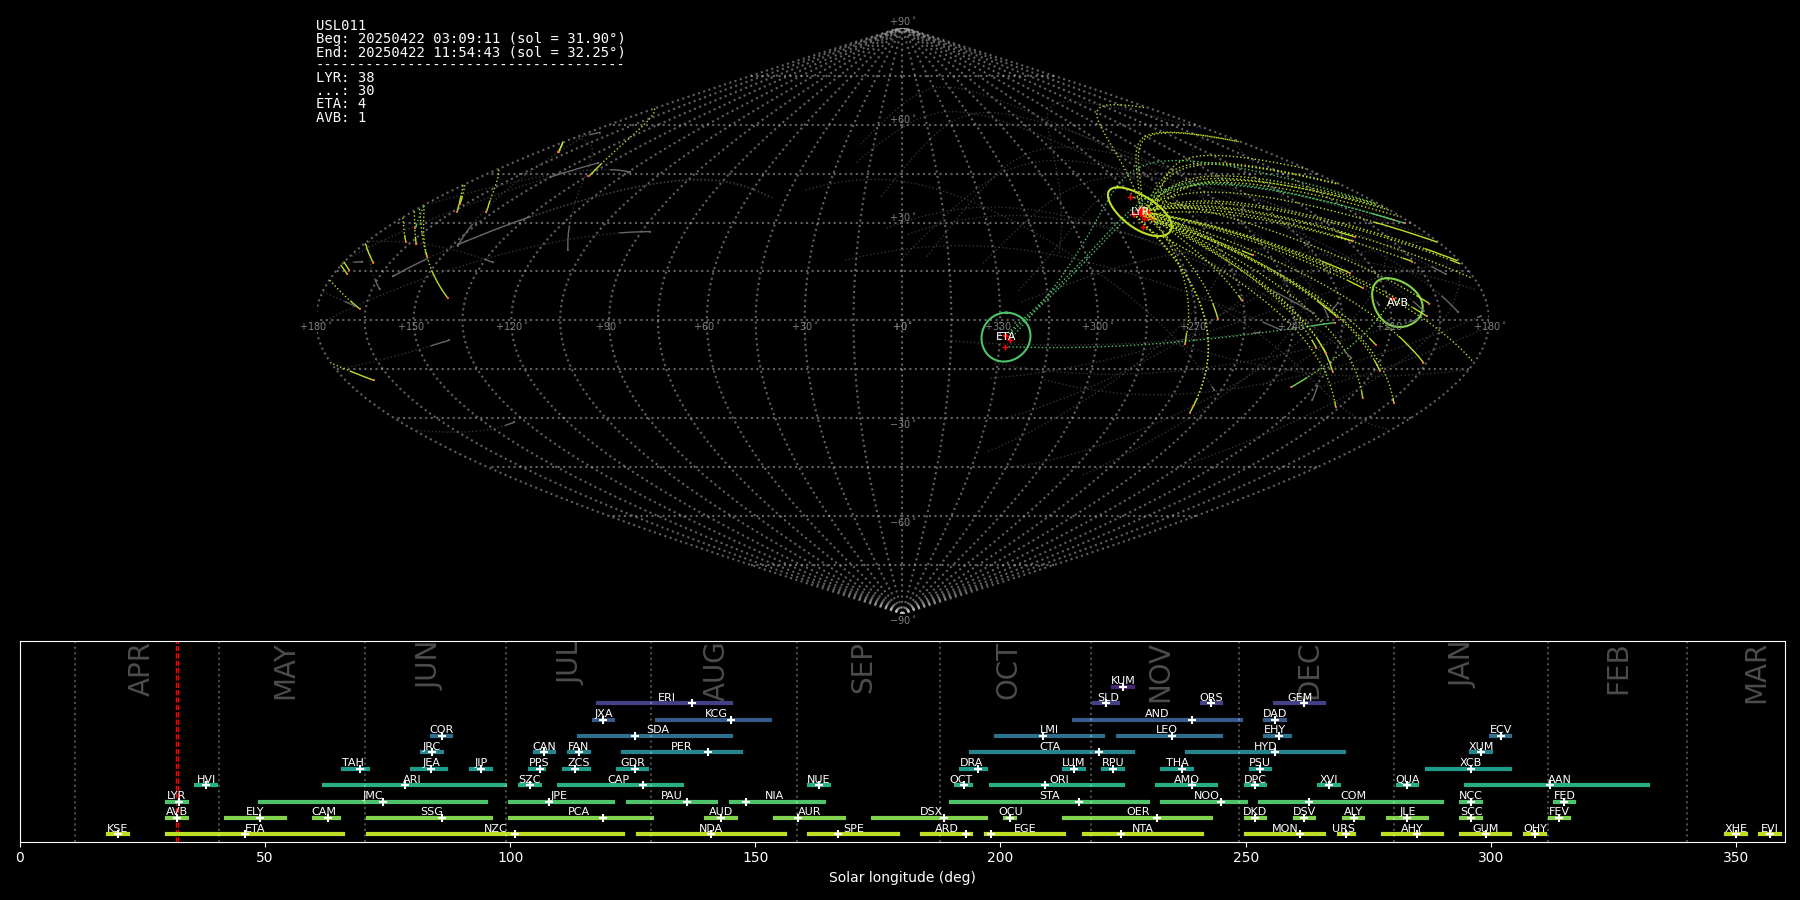Screen dimensions: 1800x900
Task: Click the QUA shower label in timeline
Action: click(x=1407, y=780)
